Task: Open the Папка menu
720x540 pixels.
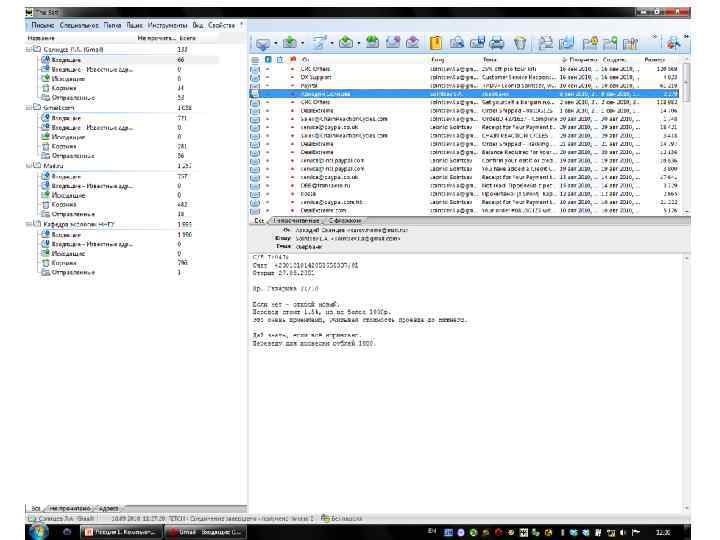Action: click(112, 25)
